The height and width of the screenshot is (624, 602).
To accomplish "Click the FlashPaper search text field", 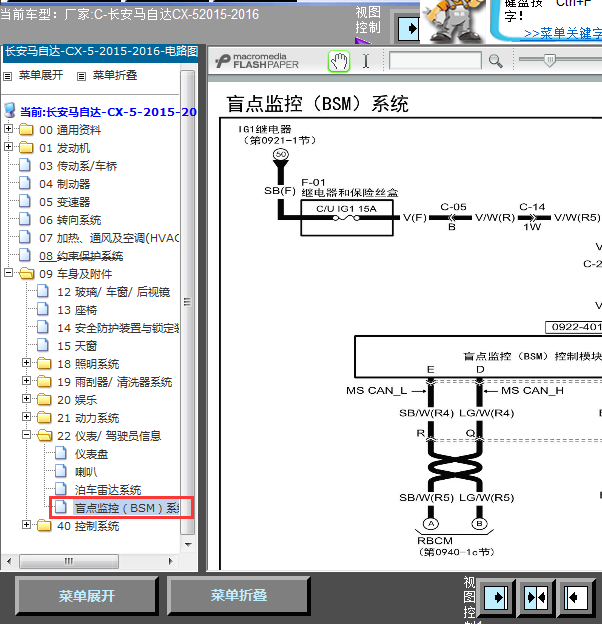I will (x=435, y=61).
